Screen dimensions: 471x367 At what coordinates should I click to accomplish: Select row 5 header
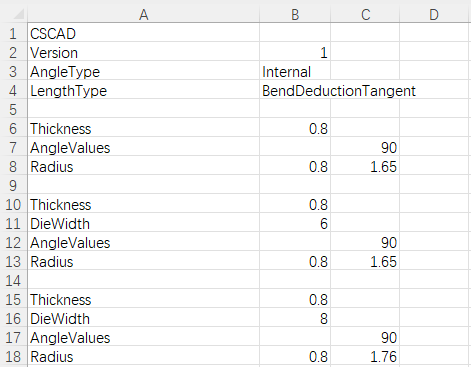pyautogui.click(x=13, y=110)
